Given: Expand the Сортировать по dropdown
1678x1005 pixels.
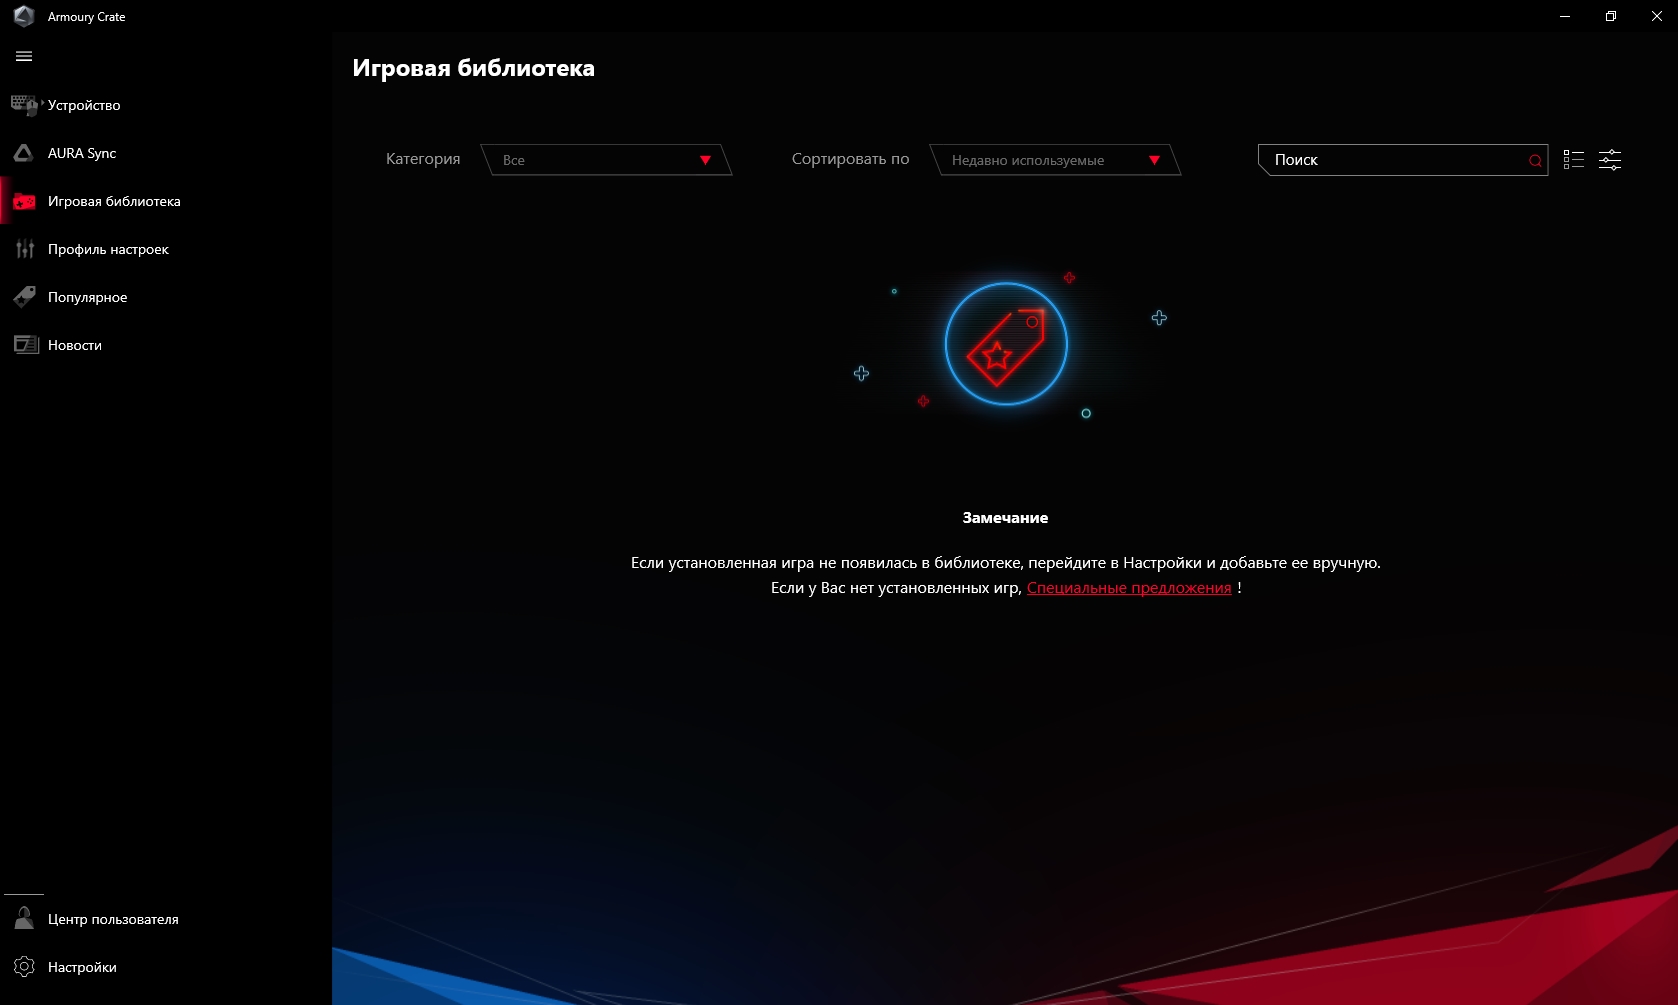Looking at the screenshot, I should coord(1055,160).
